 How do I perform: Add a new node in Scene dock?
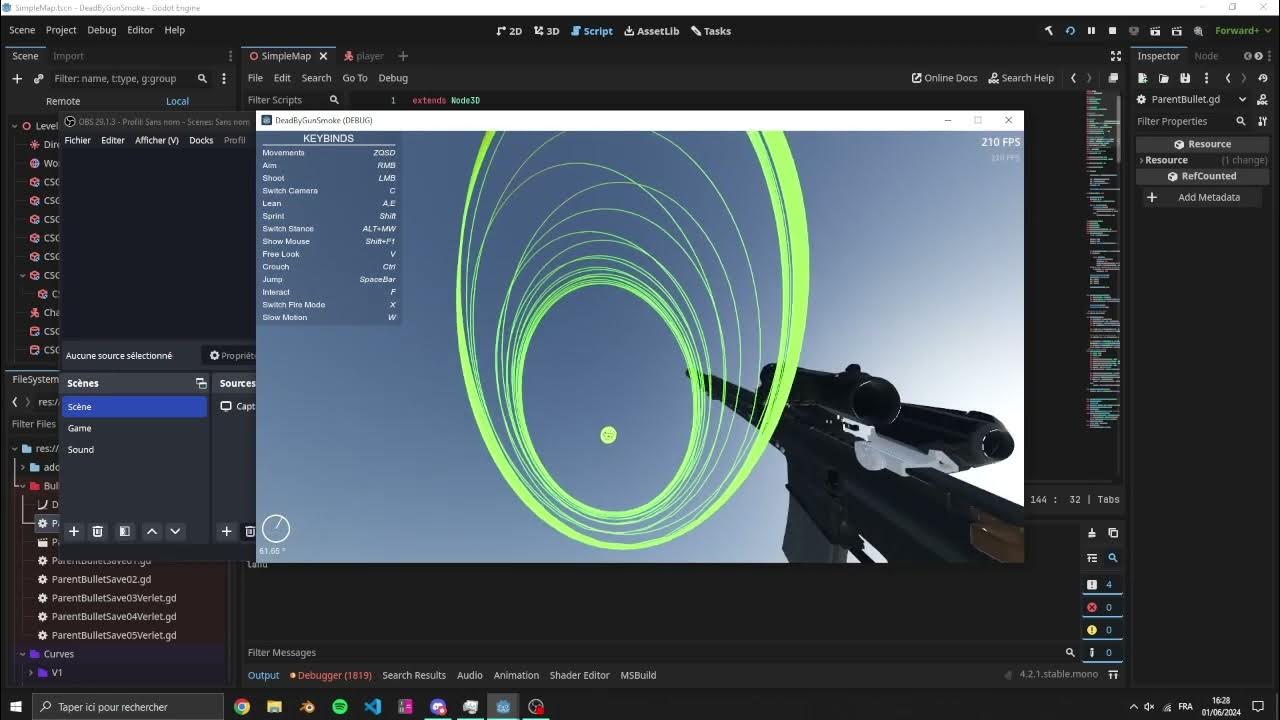tap(17, 78)
